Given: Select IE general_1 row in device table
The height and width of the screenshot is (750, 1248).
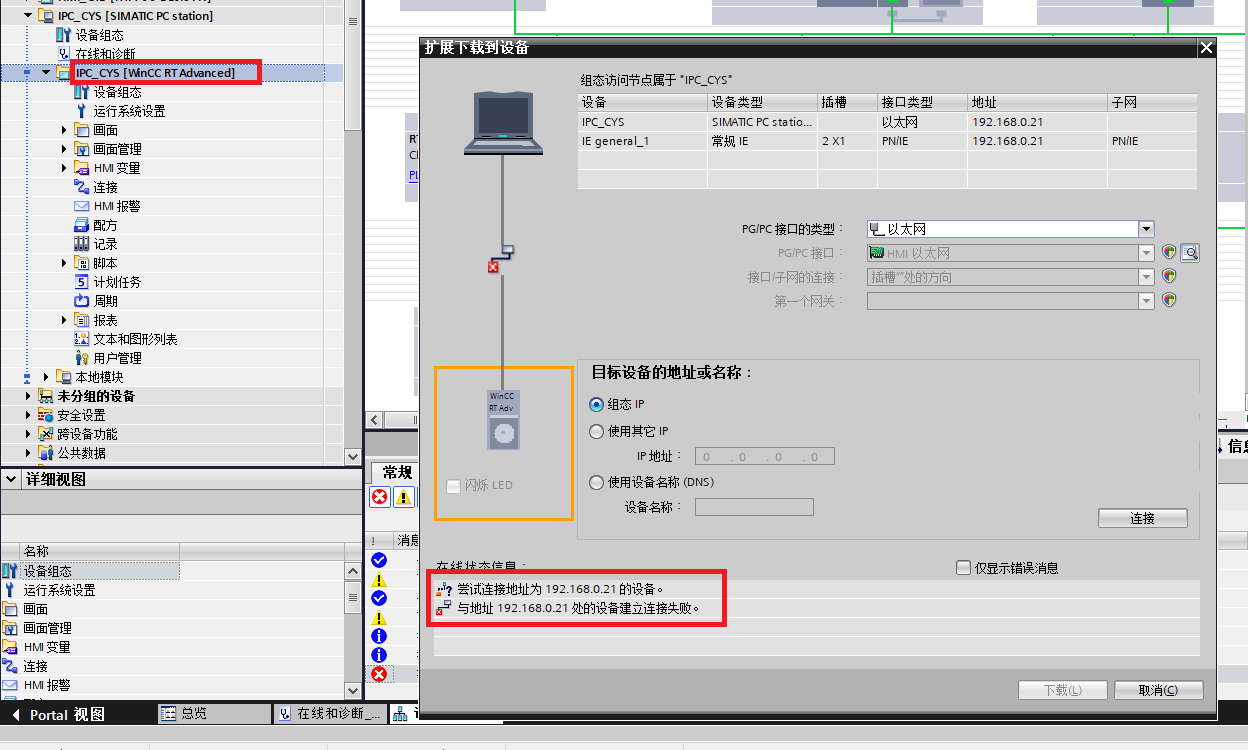Looking at the screenshot, I should pos(887,141).
